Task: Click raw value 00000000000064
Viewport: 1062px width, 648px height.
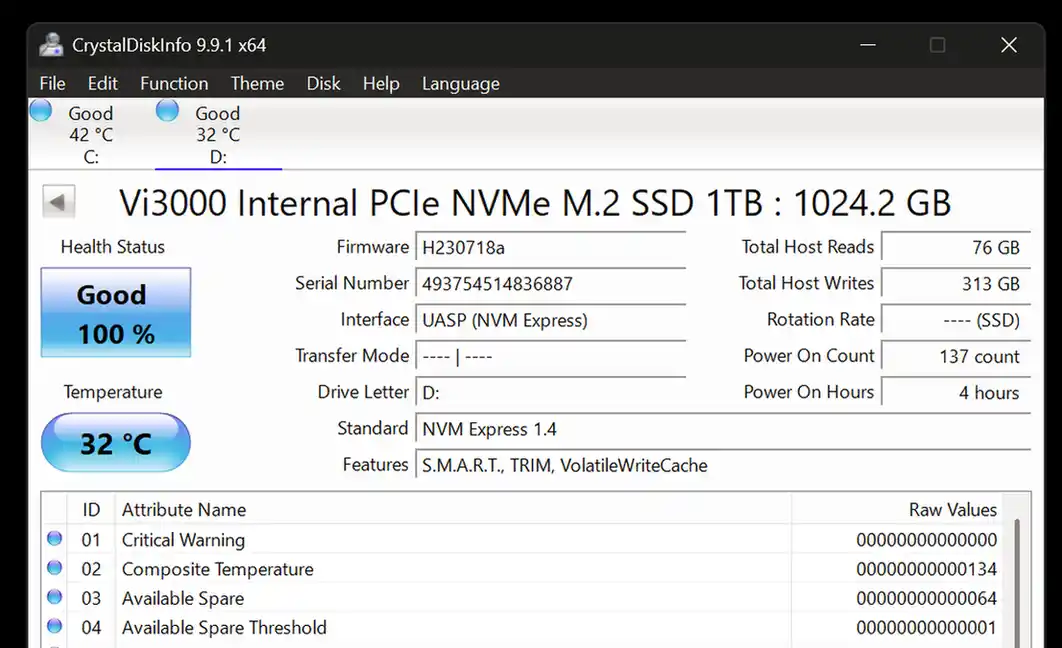Action: [927, 598]
